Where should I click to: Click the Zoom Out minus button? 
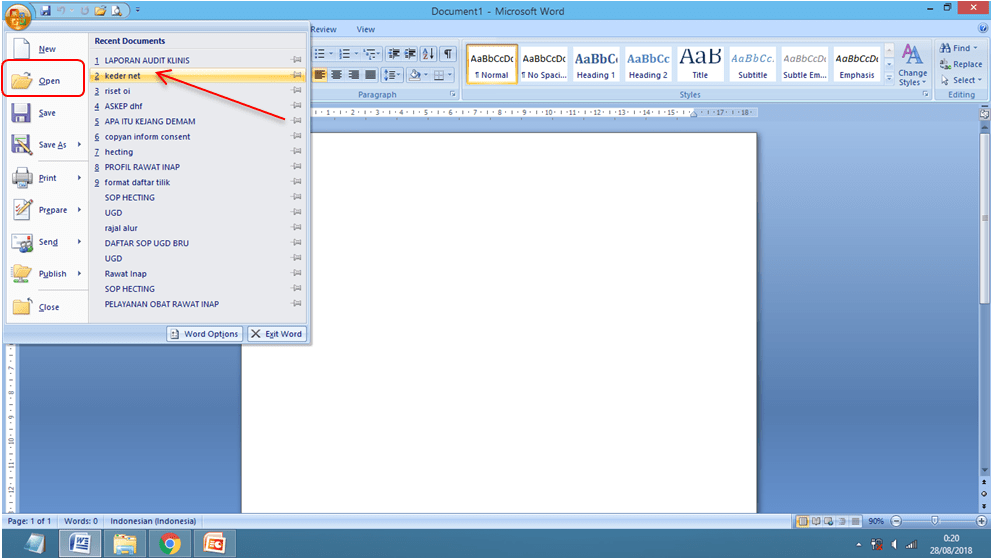896,522
